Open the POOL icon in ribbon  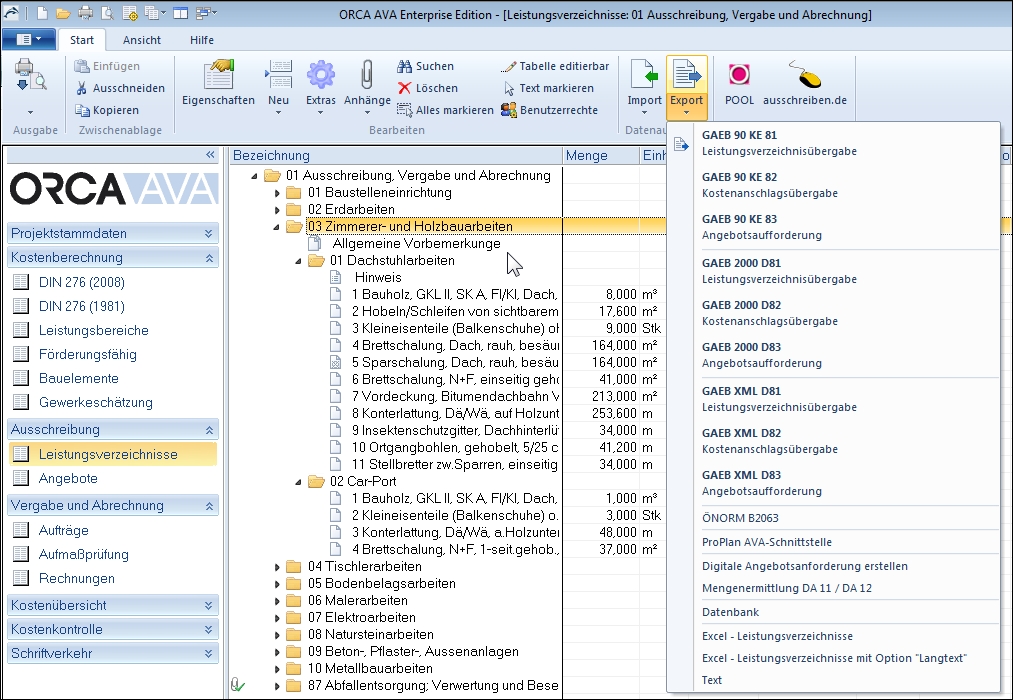pyautogui.click(x=739, y=77)
